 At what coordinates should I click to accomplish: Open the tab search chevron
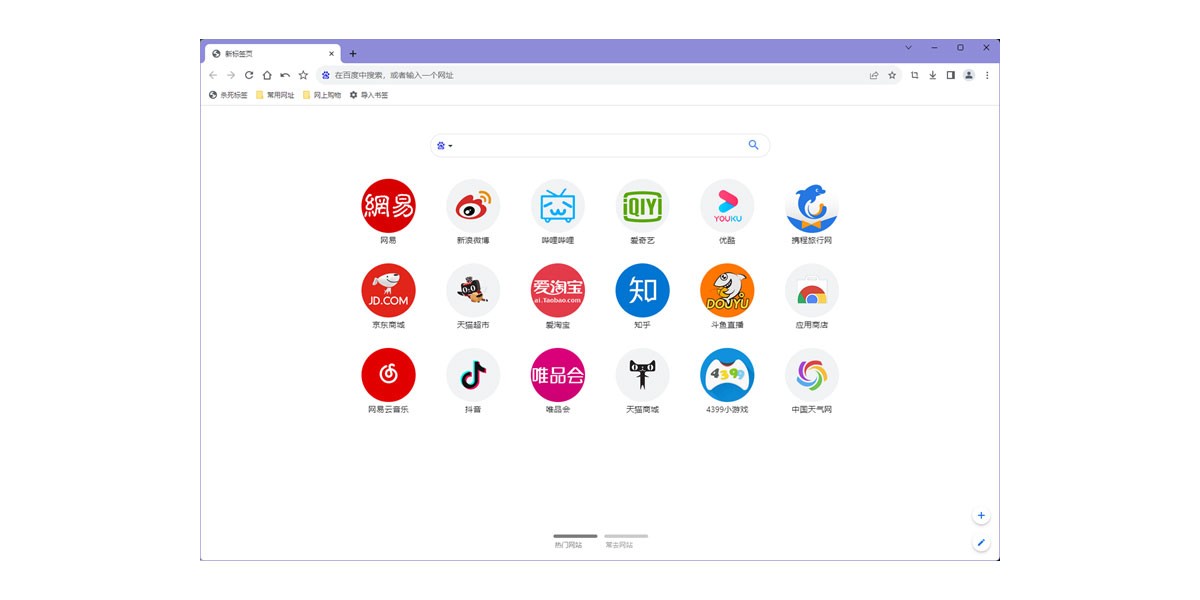pos(908,47)
